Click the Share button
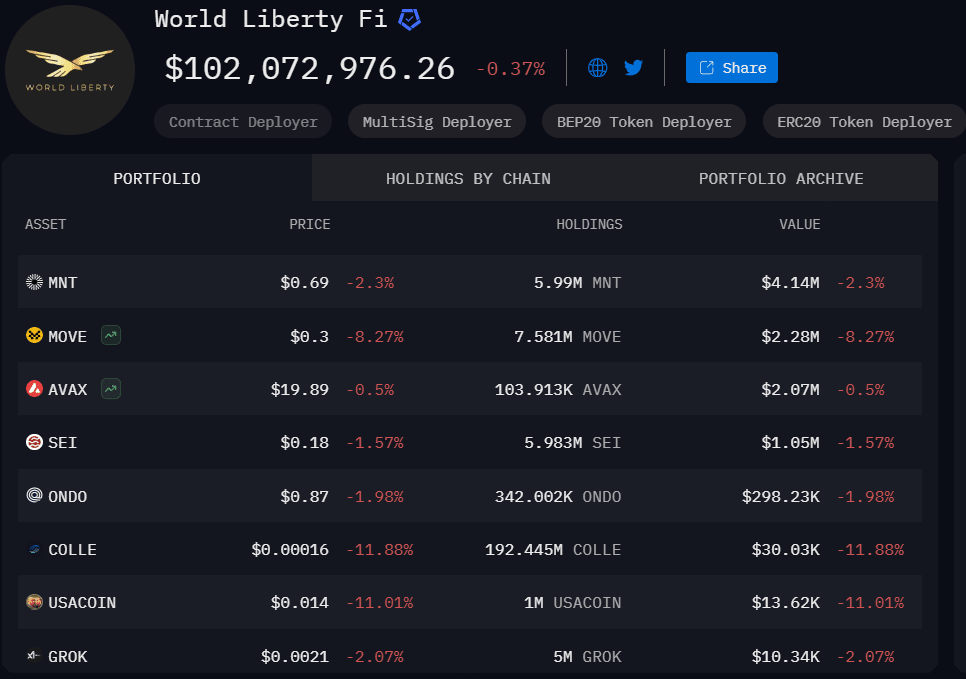The height and width of the screenshot is (679, 966). 732,68
